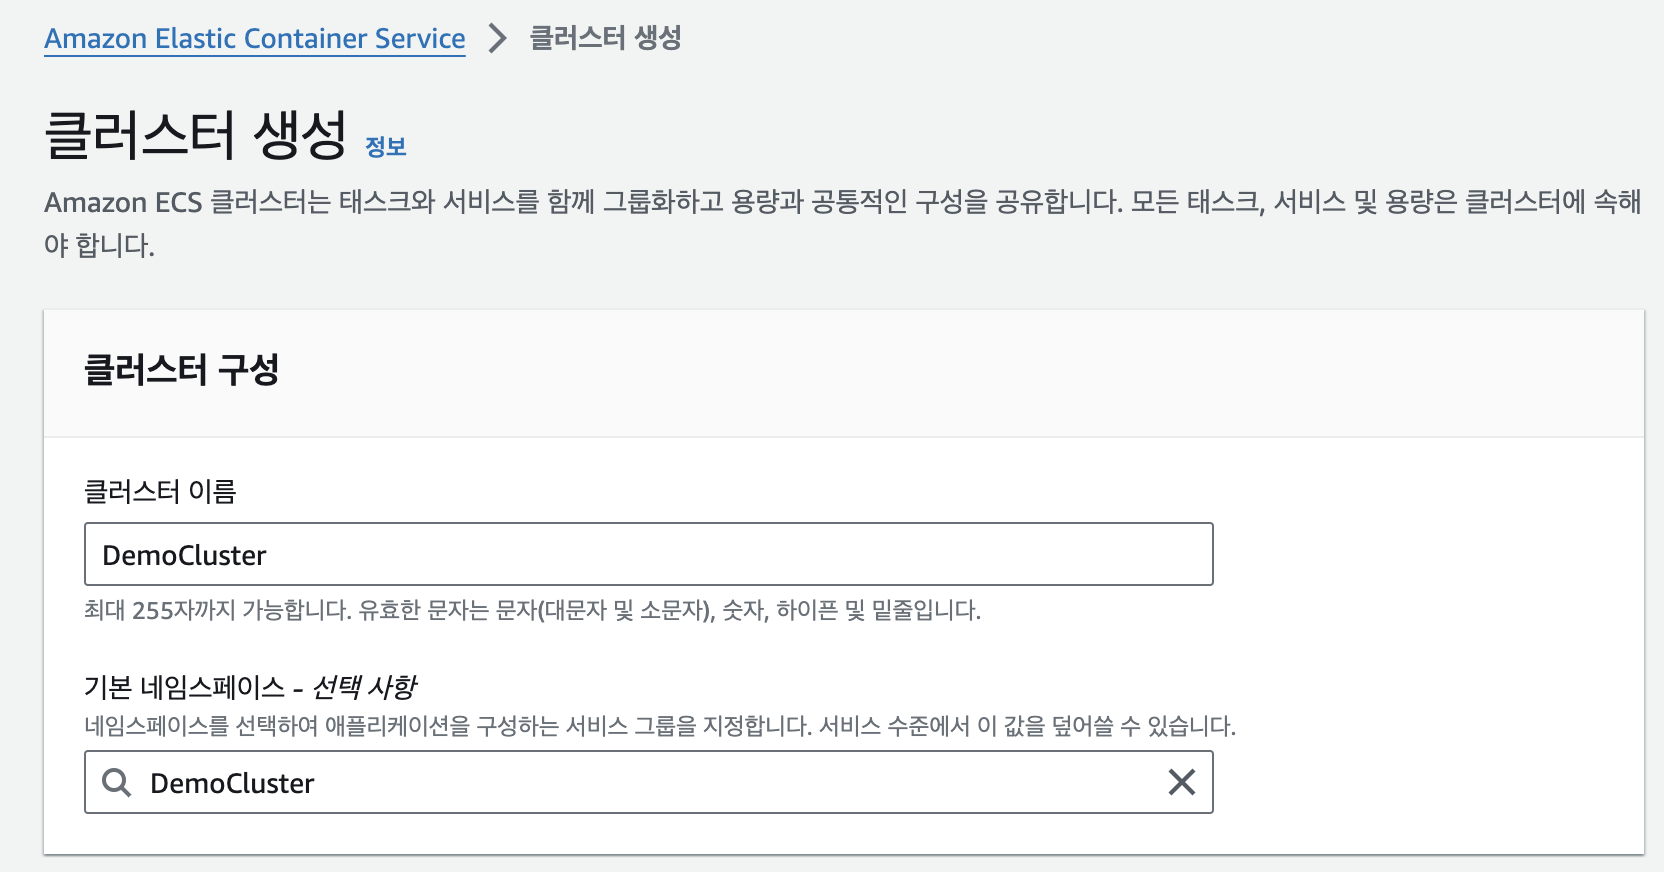Viewport: 1664px width, 872px height.
Task: Click the 클러스터 이름 field label
Action: (160, 491)
